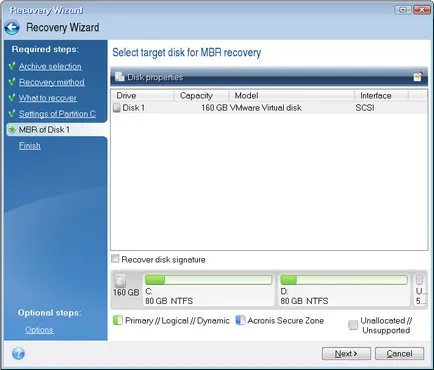Click the Next button

pos(346,353)
